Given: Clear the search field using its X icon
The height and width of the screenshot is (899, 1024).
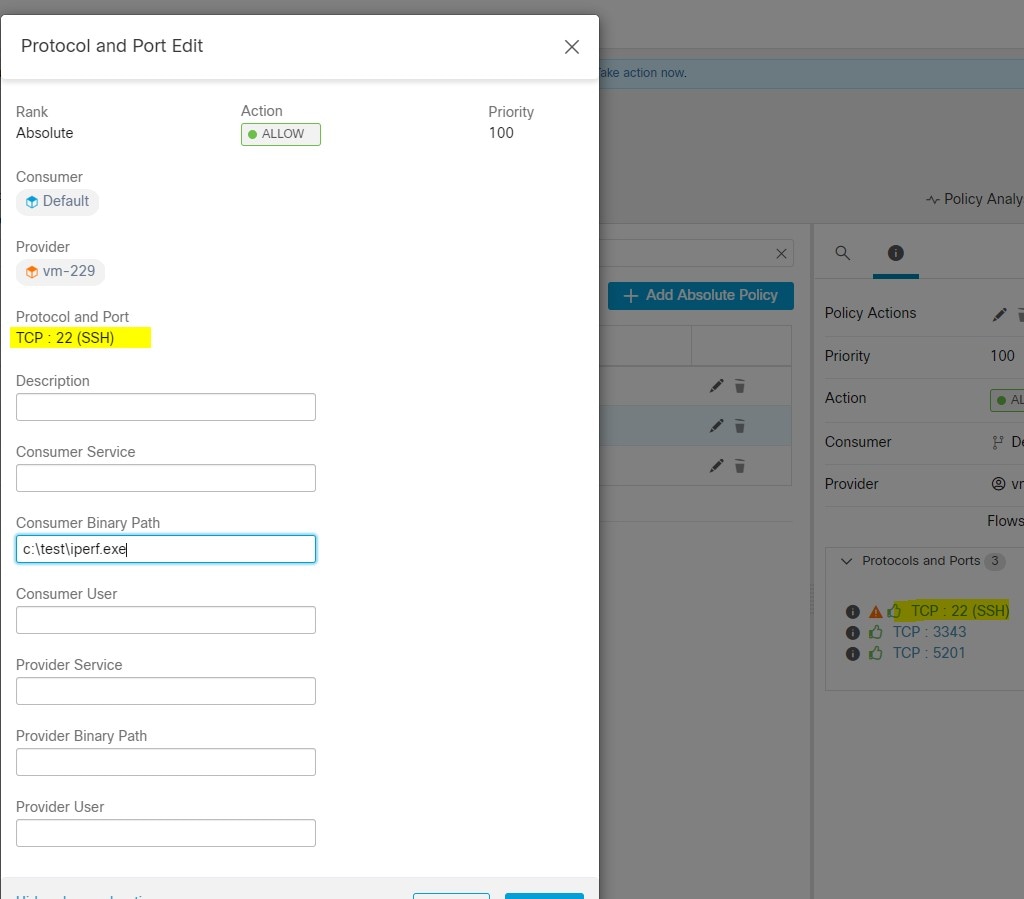Looking at the screenshot, I should (x=781, y=253).
